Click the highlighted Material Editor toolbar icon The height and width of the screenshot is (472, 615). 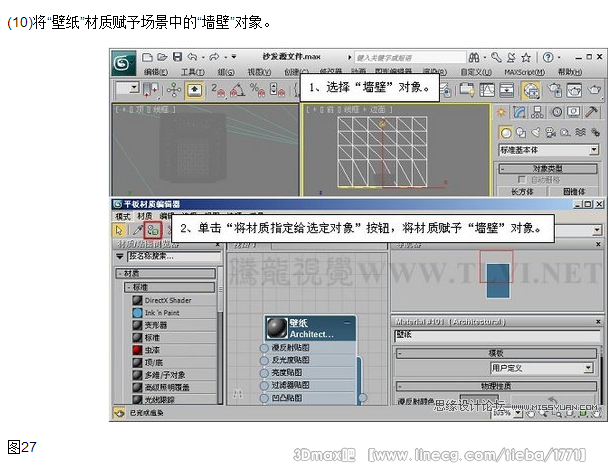[530, 91]
